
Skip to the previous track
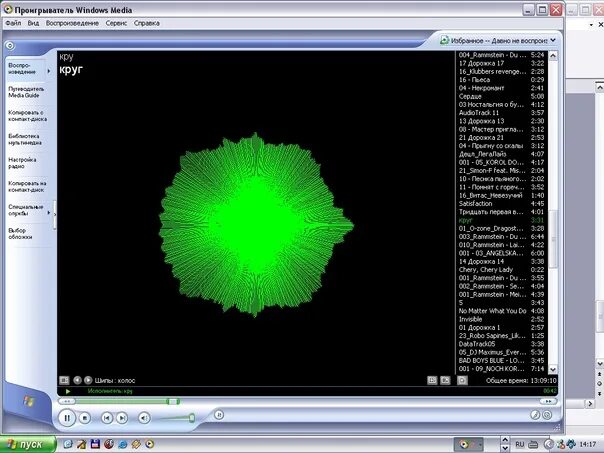[107, 418]
